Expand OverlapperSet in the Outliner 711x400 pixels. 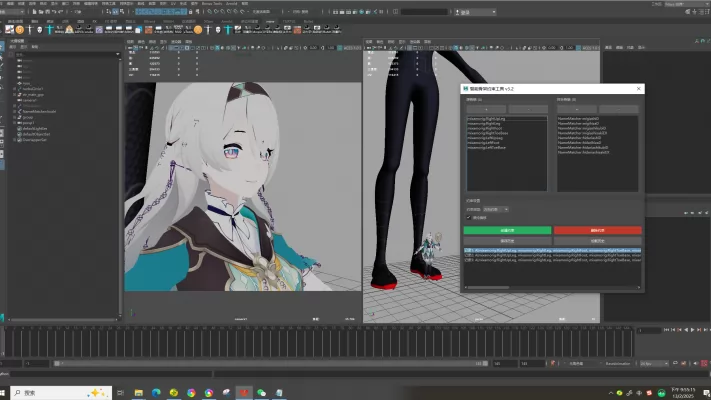15,140
